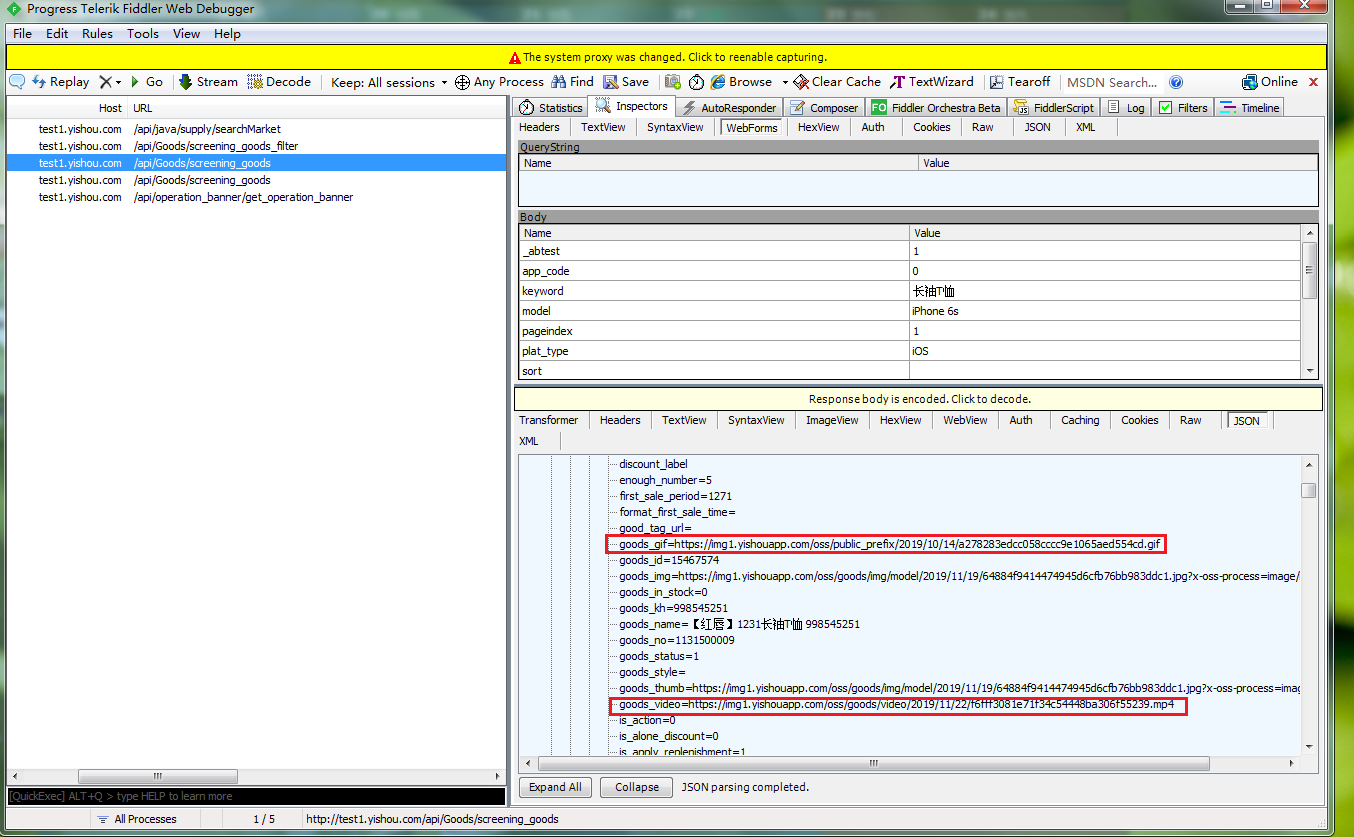
Task: Open the Keep: All sessions dropdown
Action: point(389,82)
